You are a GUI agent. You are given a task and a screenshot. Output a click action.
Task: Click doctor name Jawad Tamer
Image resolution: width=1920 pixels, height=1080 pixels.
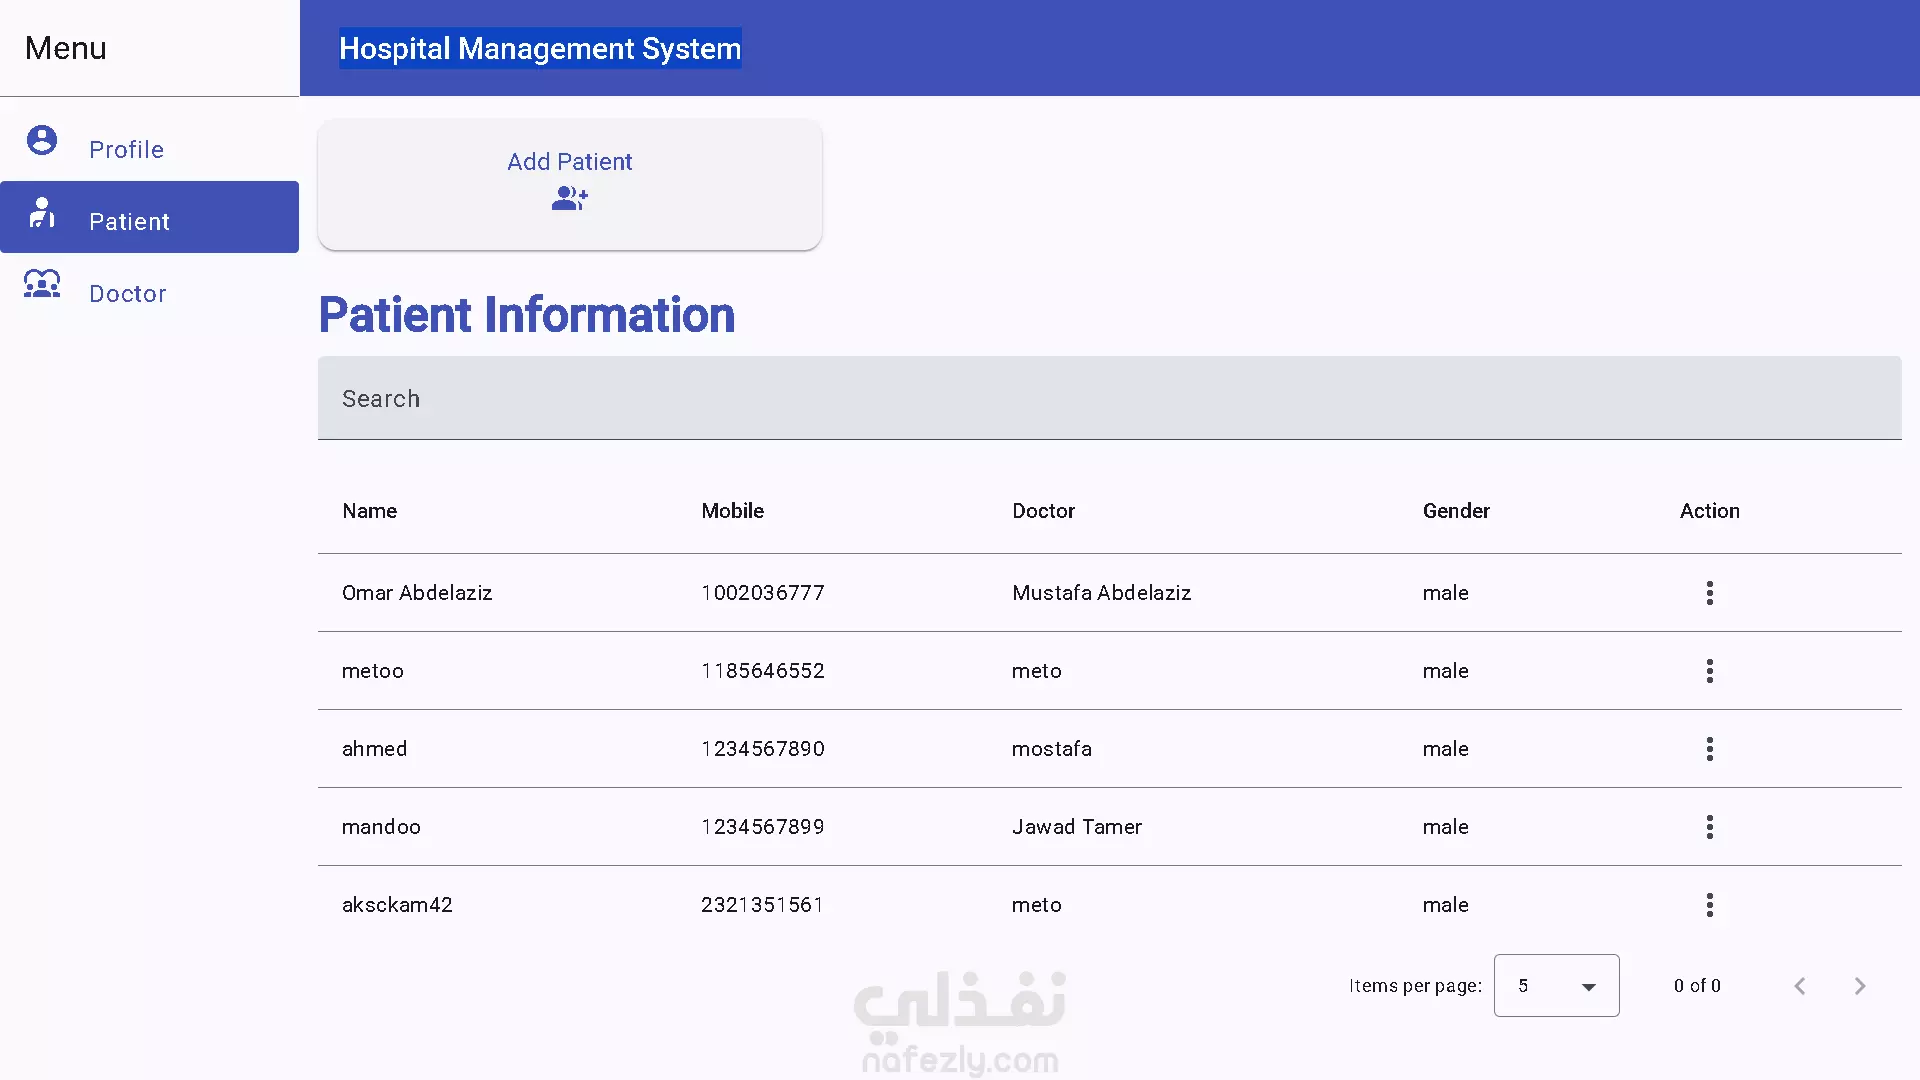pyautogui.click(x=1077, y=827)
